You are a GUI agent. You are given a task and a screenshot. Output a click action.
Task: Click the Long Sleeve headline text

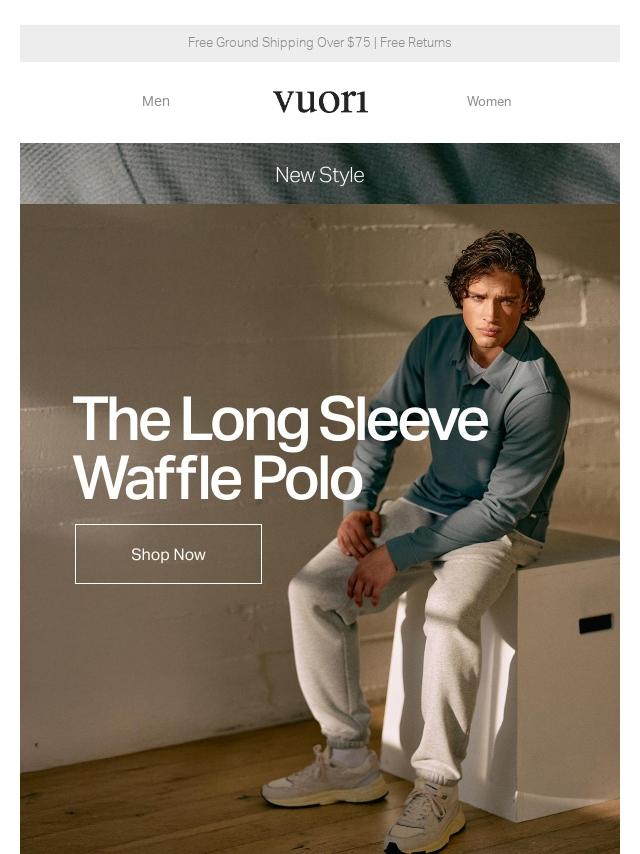click(x=280, y=420)
